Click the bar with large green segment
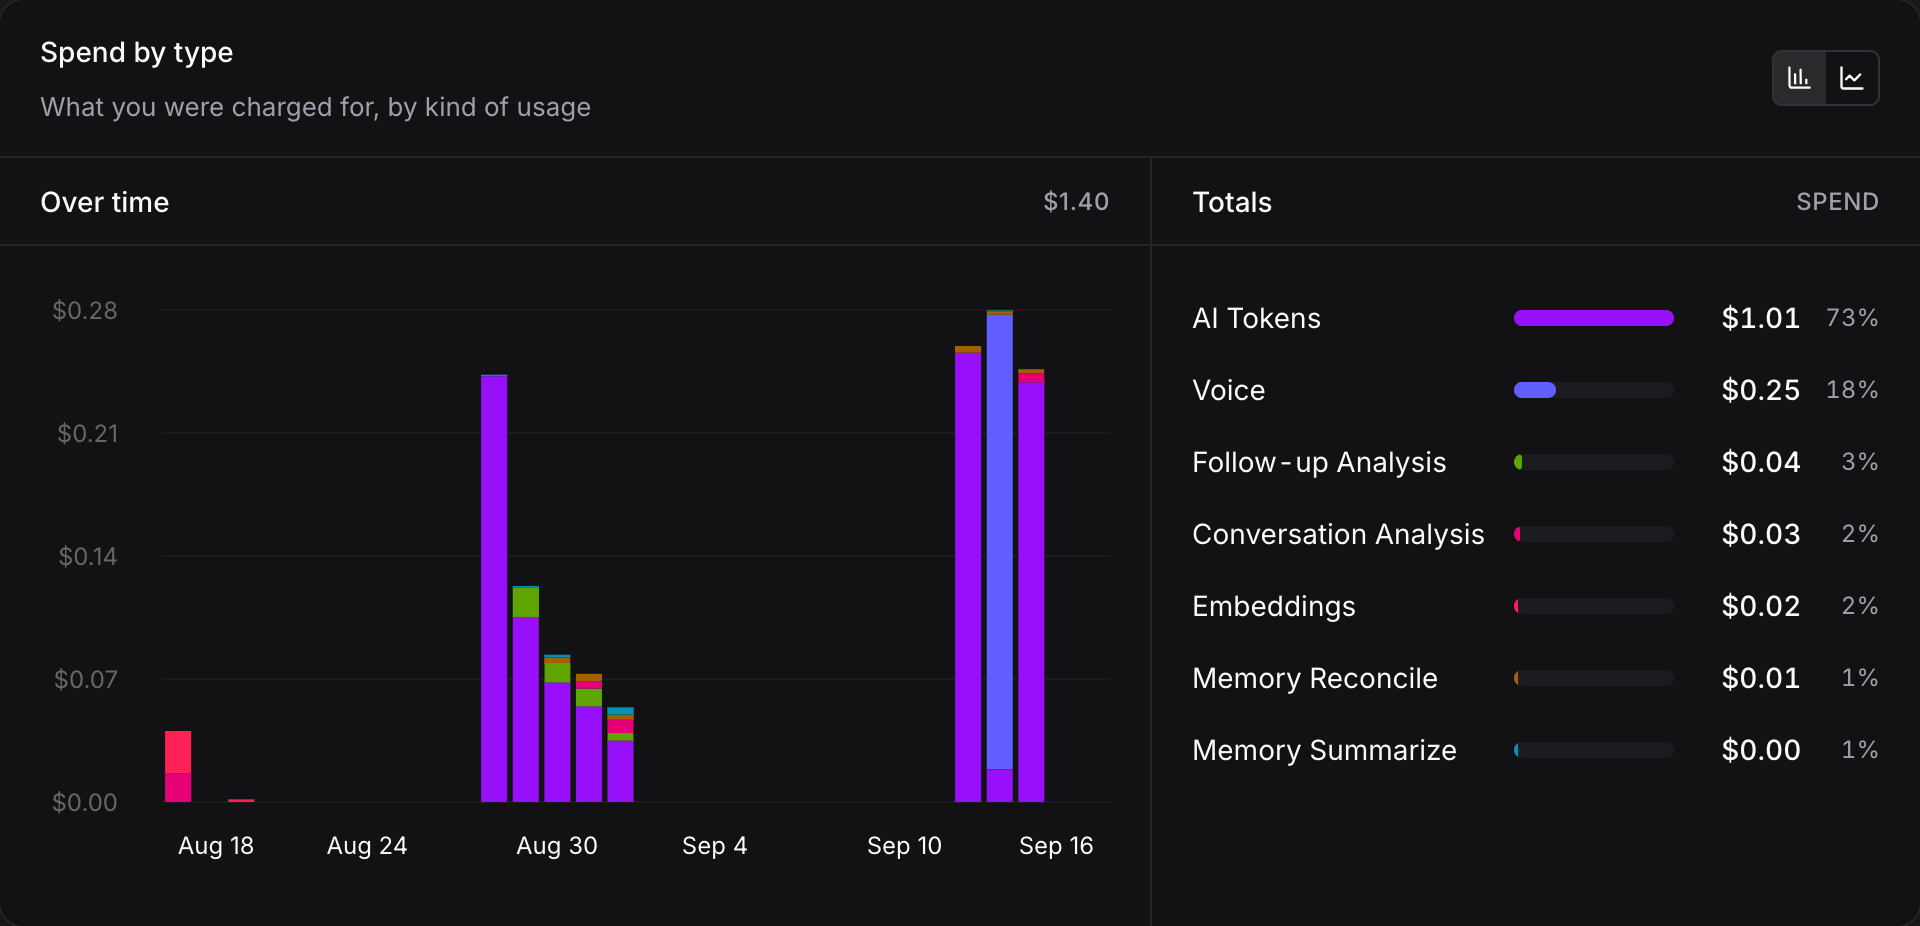Viewport: 1920px width, 926px height. (526, 694)
